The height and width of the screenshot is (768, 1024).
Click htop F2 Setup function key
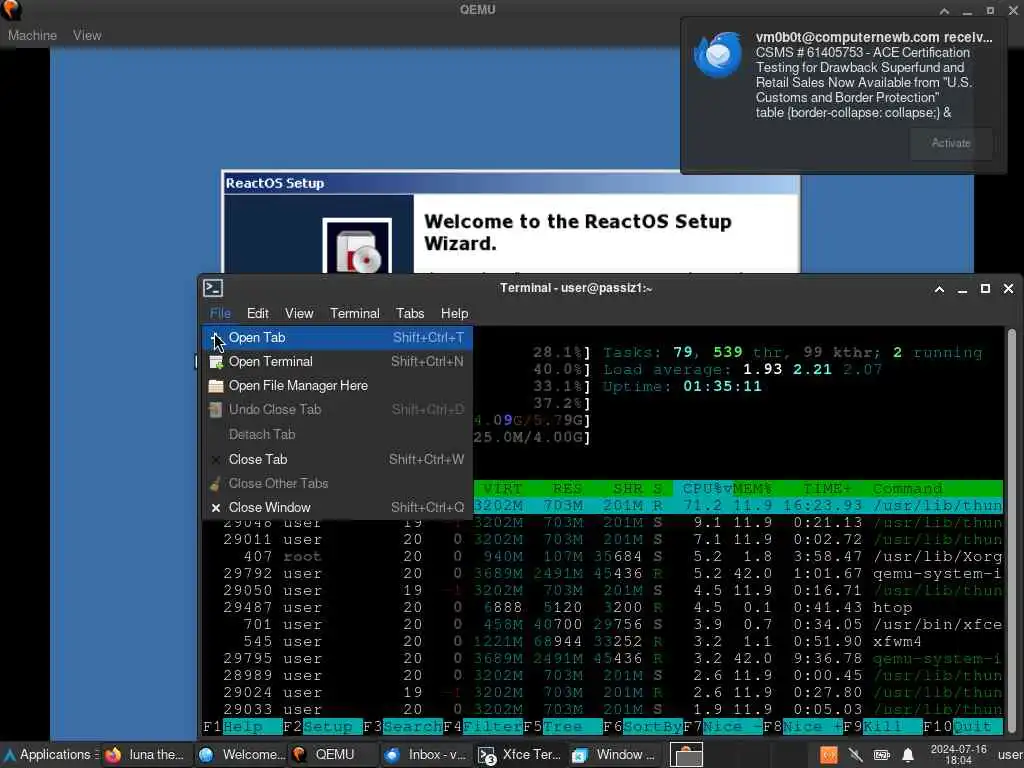[323, 727]
